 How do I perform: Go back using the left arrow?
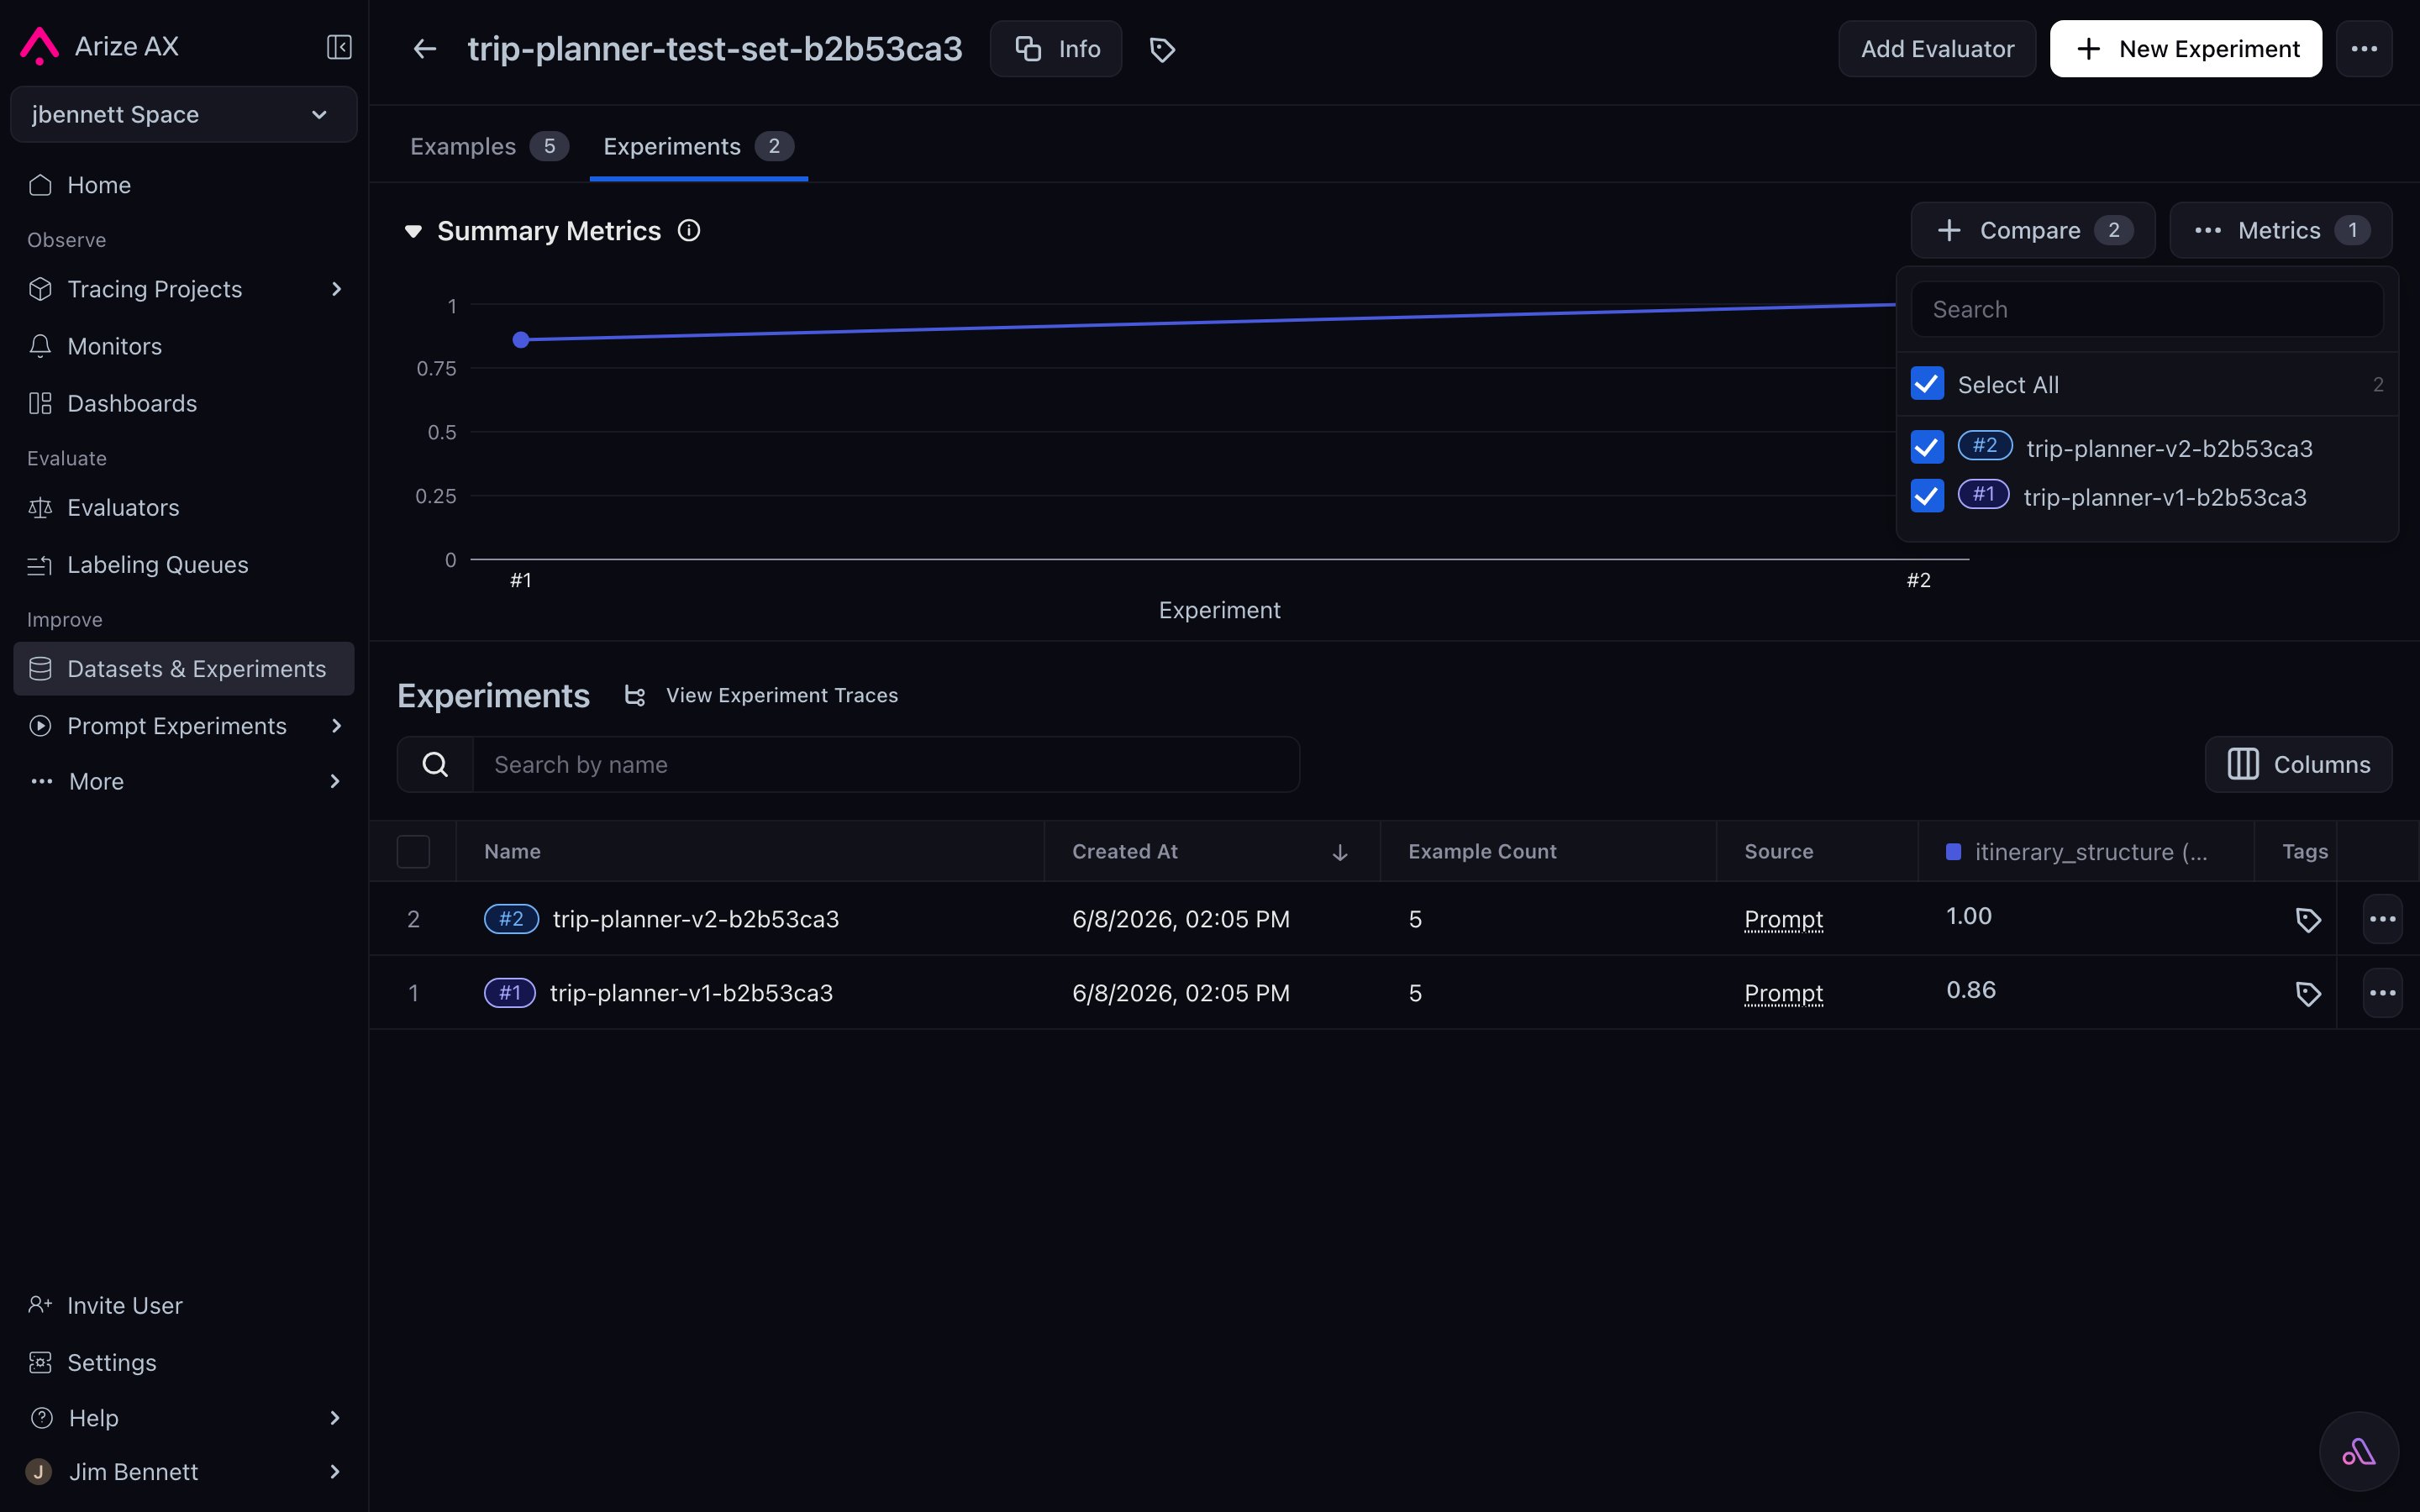[425, 48]
